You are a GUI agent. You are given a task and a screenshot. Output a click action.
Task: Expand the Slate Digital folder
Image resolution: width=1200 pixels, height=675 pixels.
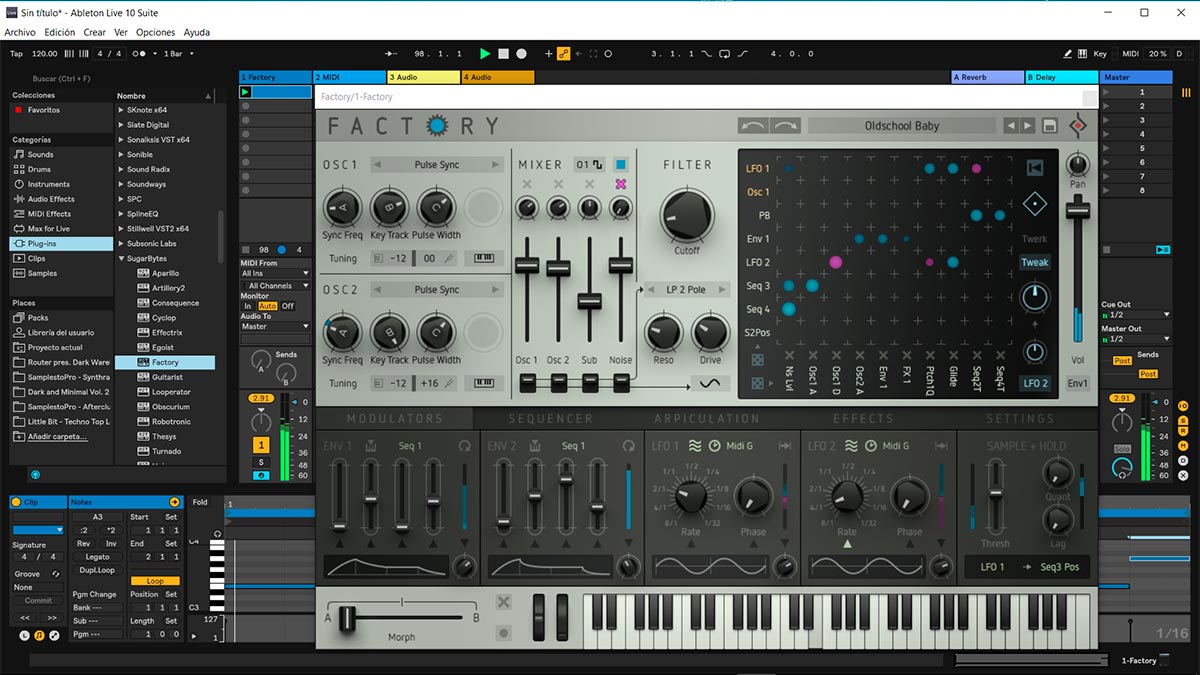pyautogui.click(x=121, y=125)
